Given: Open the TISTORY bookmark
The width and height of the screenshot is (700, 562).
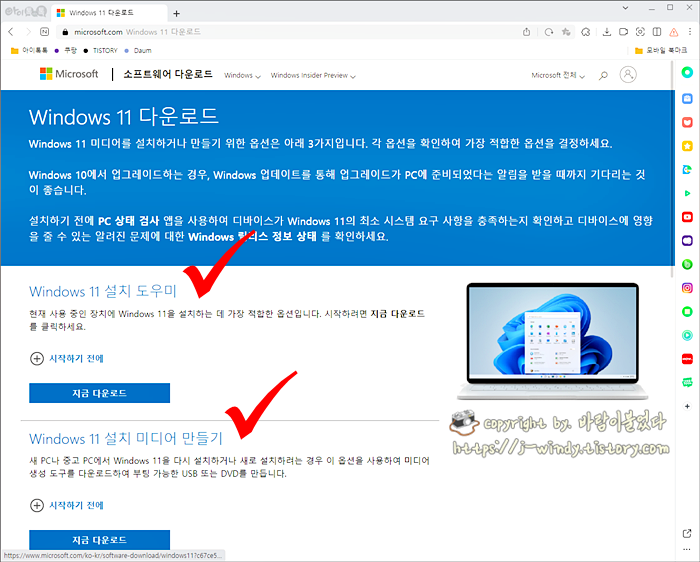Looking at the screenshot, I should (100, 50).
